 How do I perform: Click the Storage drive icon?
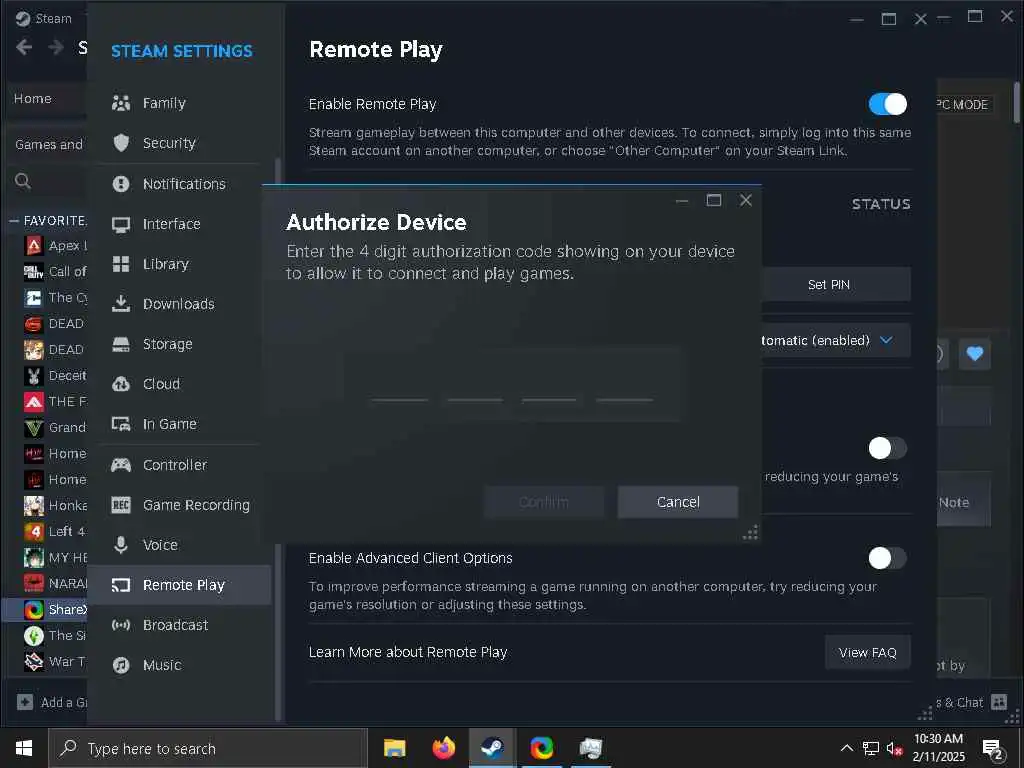tap(121, 344)
